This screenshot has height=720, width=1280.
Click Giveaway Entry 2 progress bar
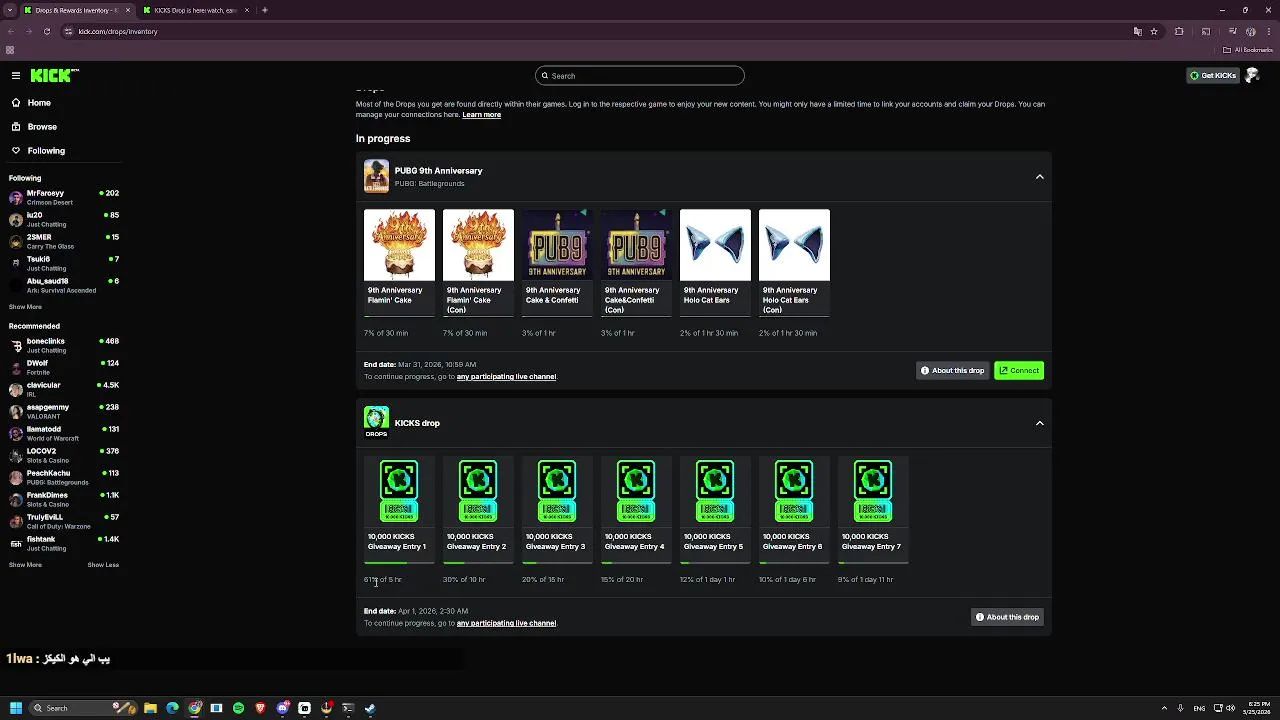pos(478,563)
